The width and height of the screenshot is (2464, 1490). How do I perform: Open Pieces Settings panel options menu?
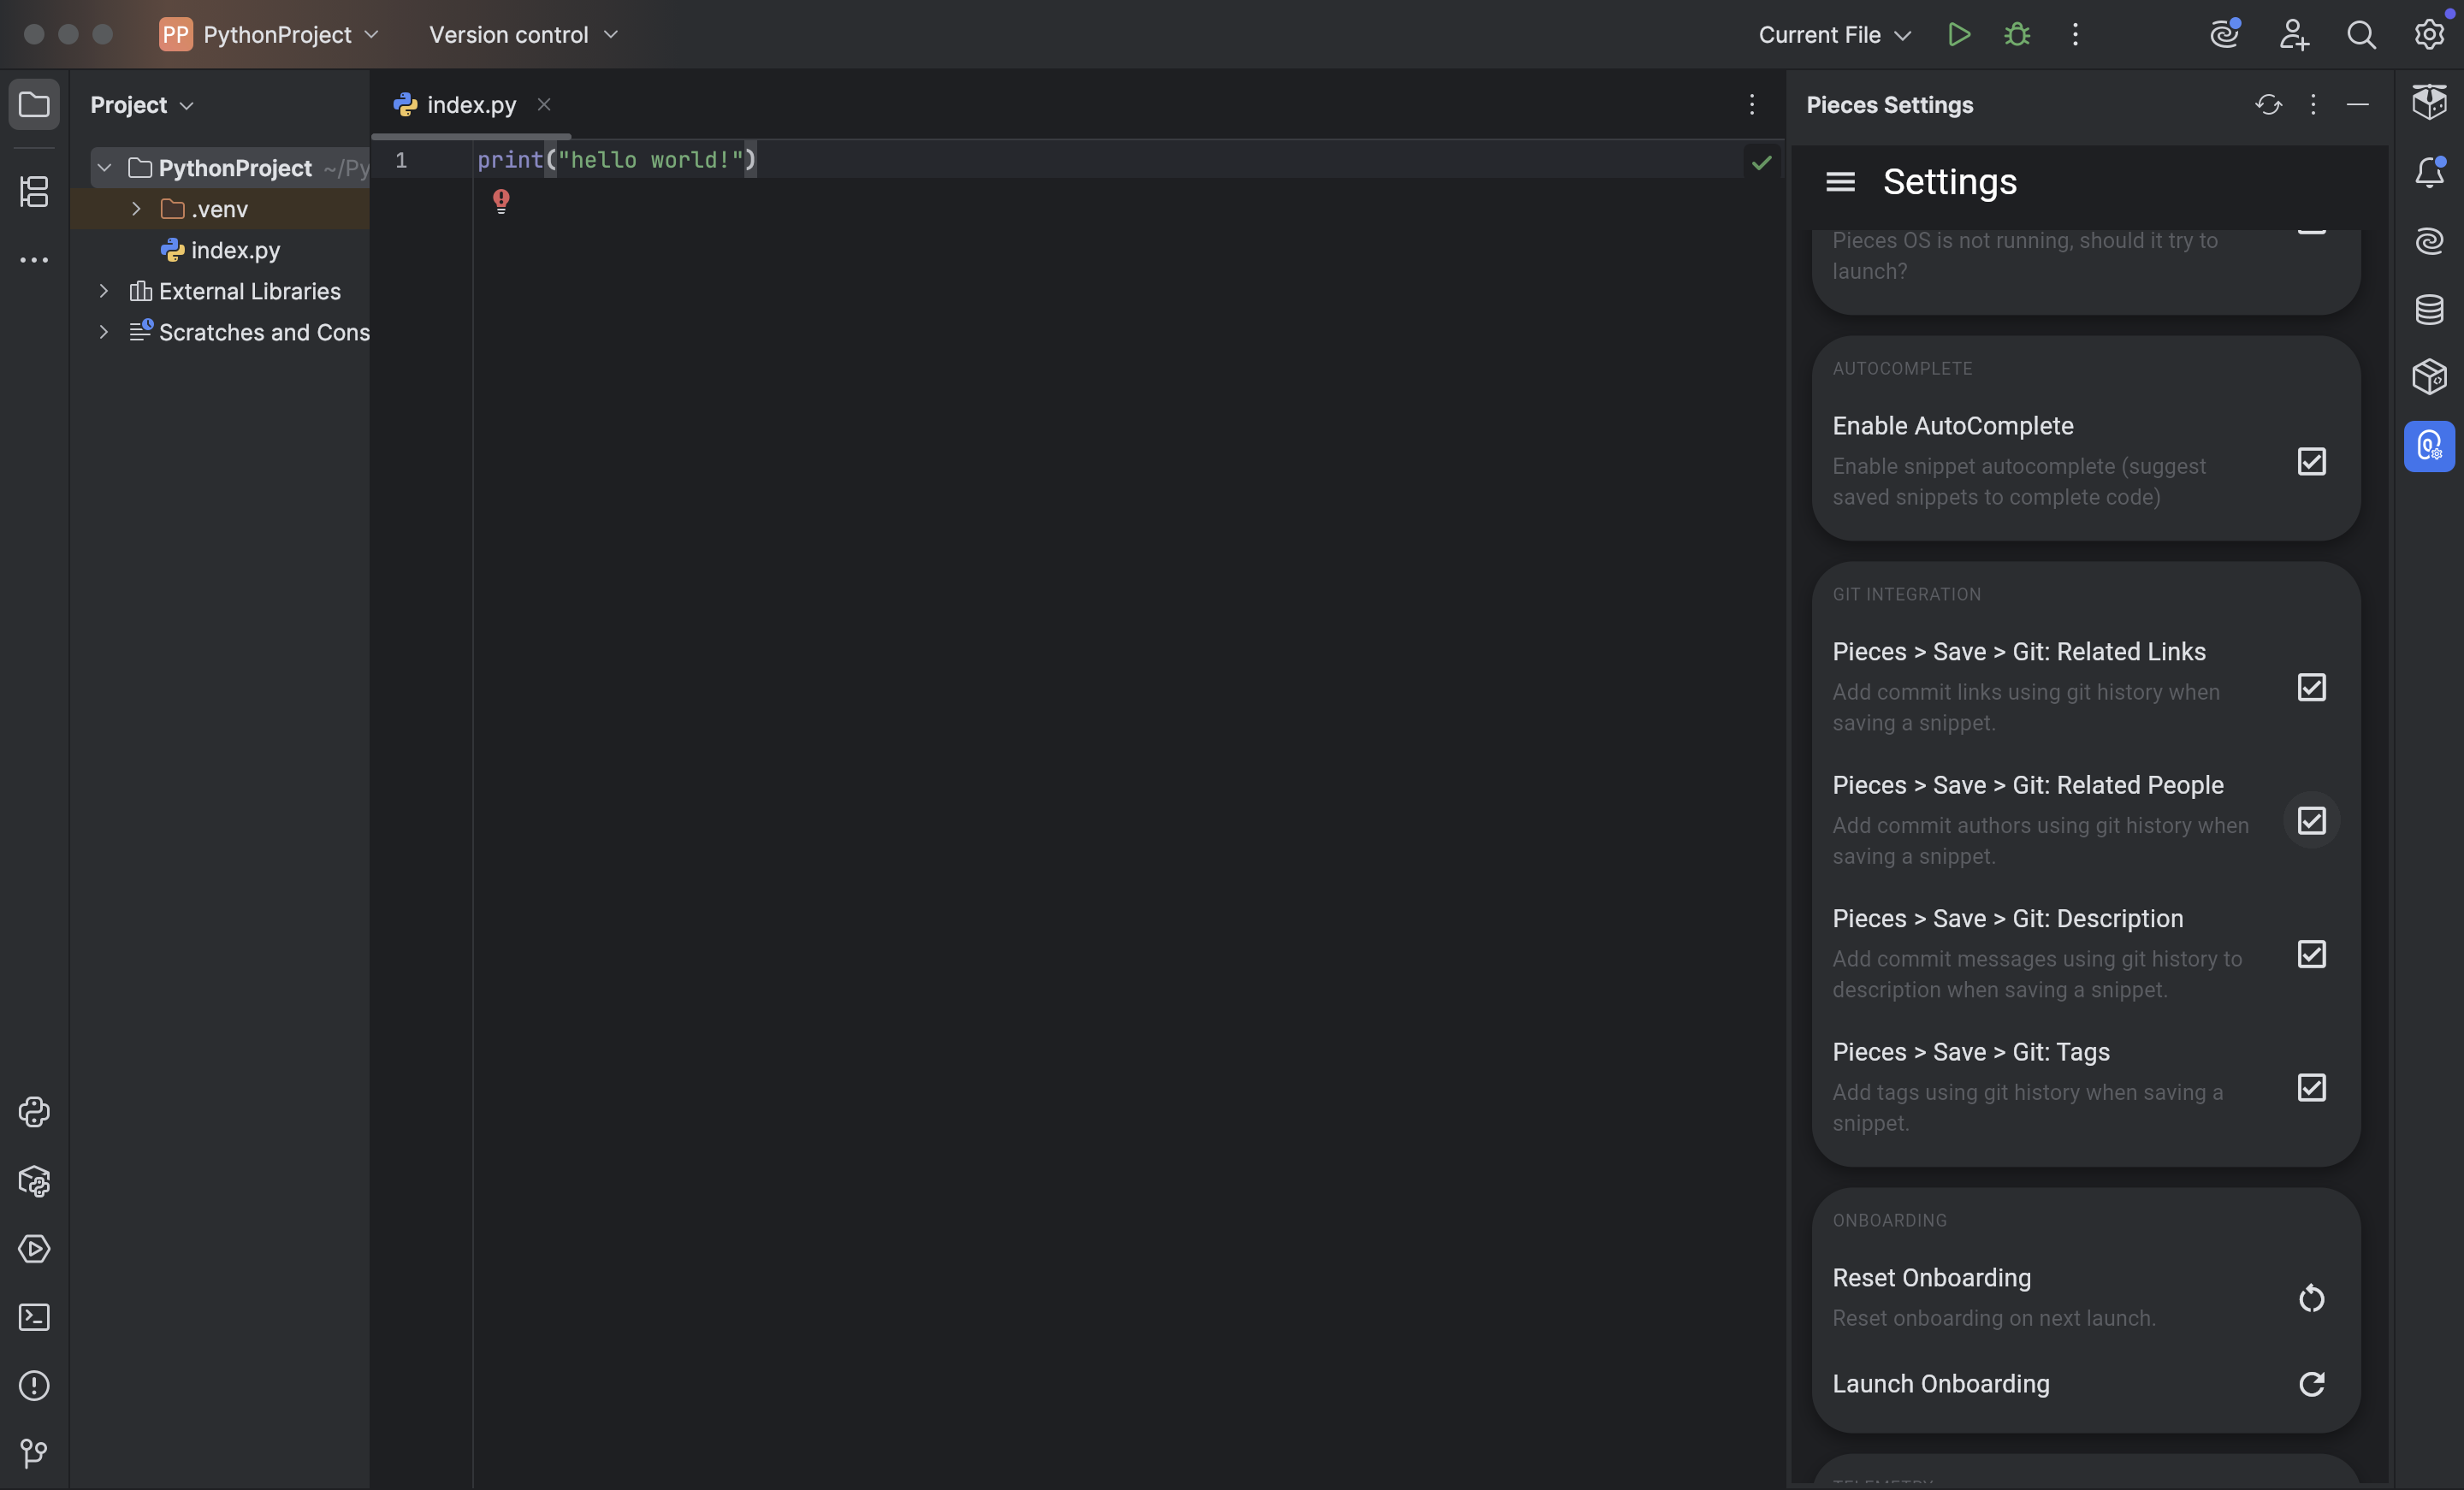[2313, 104]
